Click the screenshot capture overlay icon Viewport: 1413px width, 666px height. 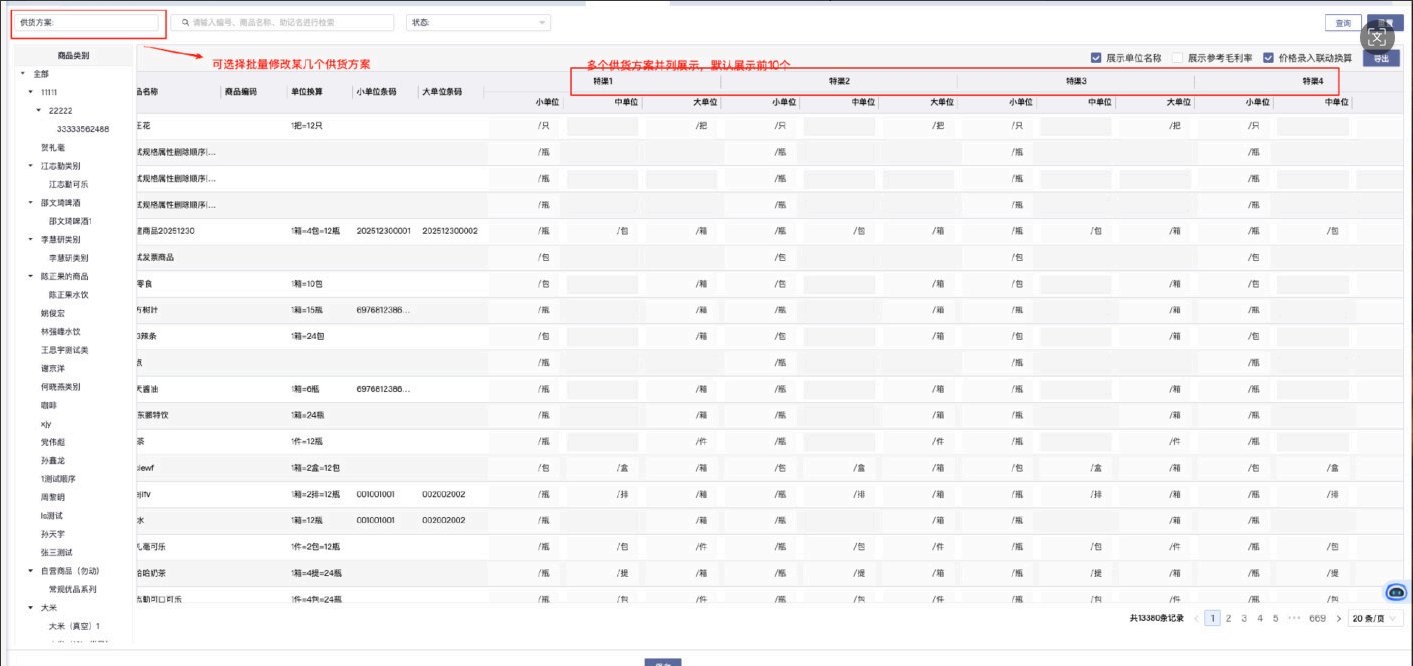click(1377, 39)
